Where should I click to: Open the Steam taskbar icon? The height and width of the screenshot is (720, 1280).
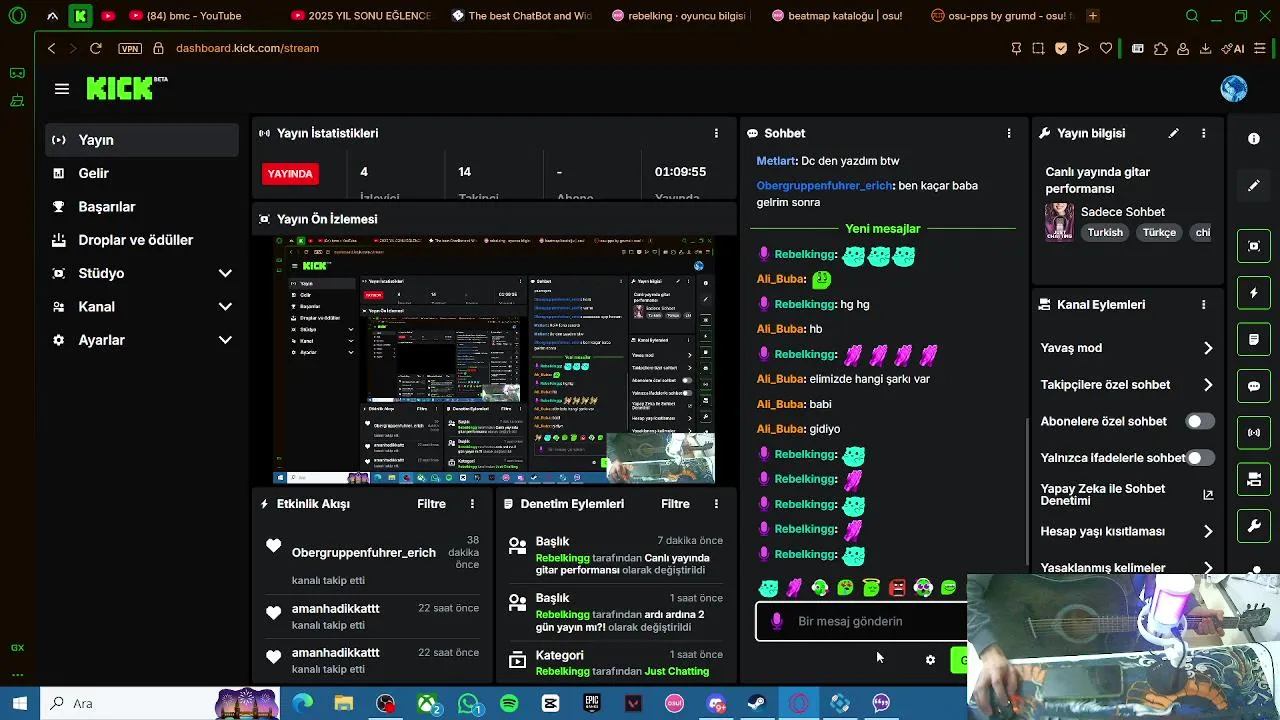click(x=757, y=703)
